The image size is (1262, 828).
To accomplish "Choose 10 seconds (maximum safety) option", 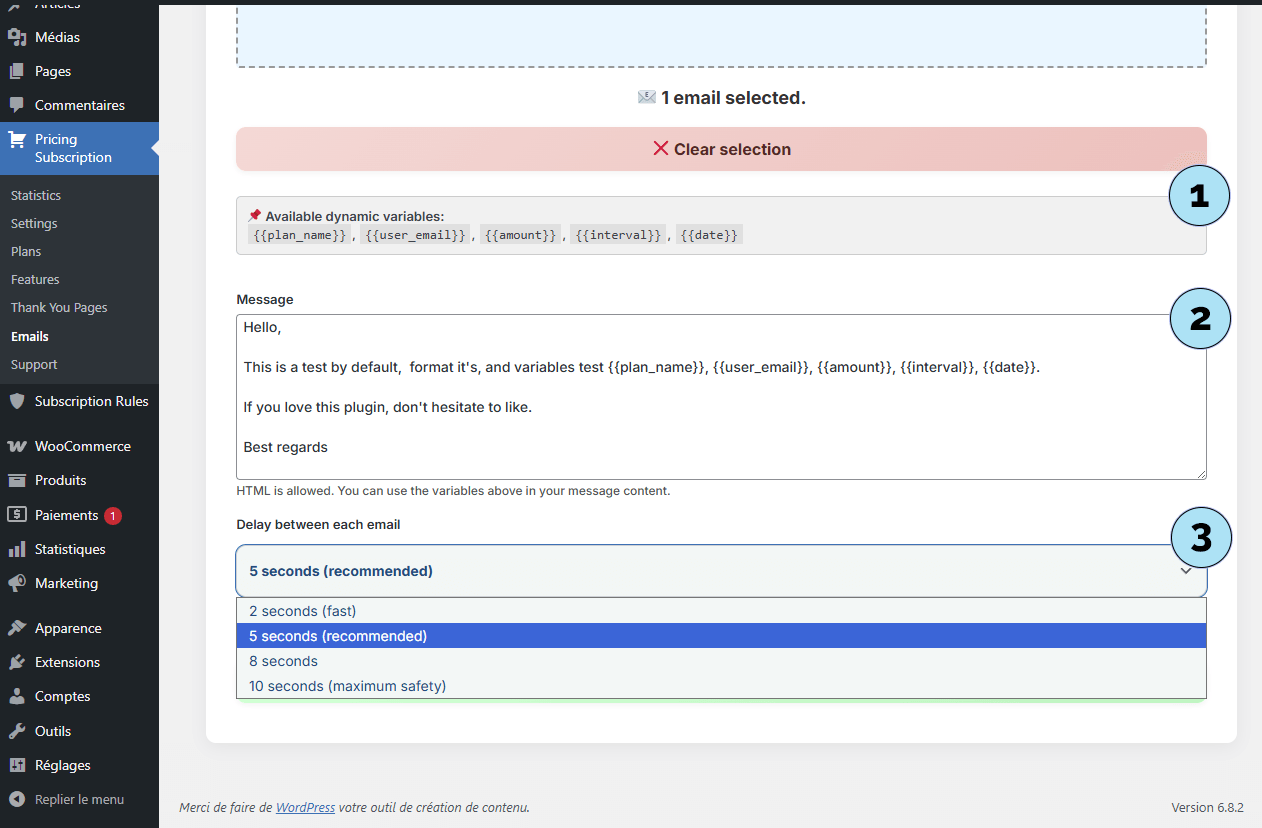I will pos(347,686).
